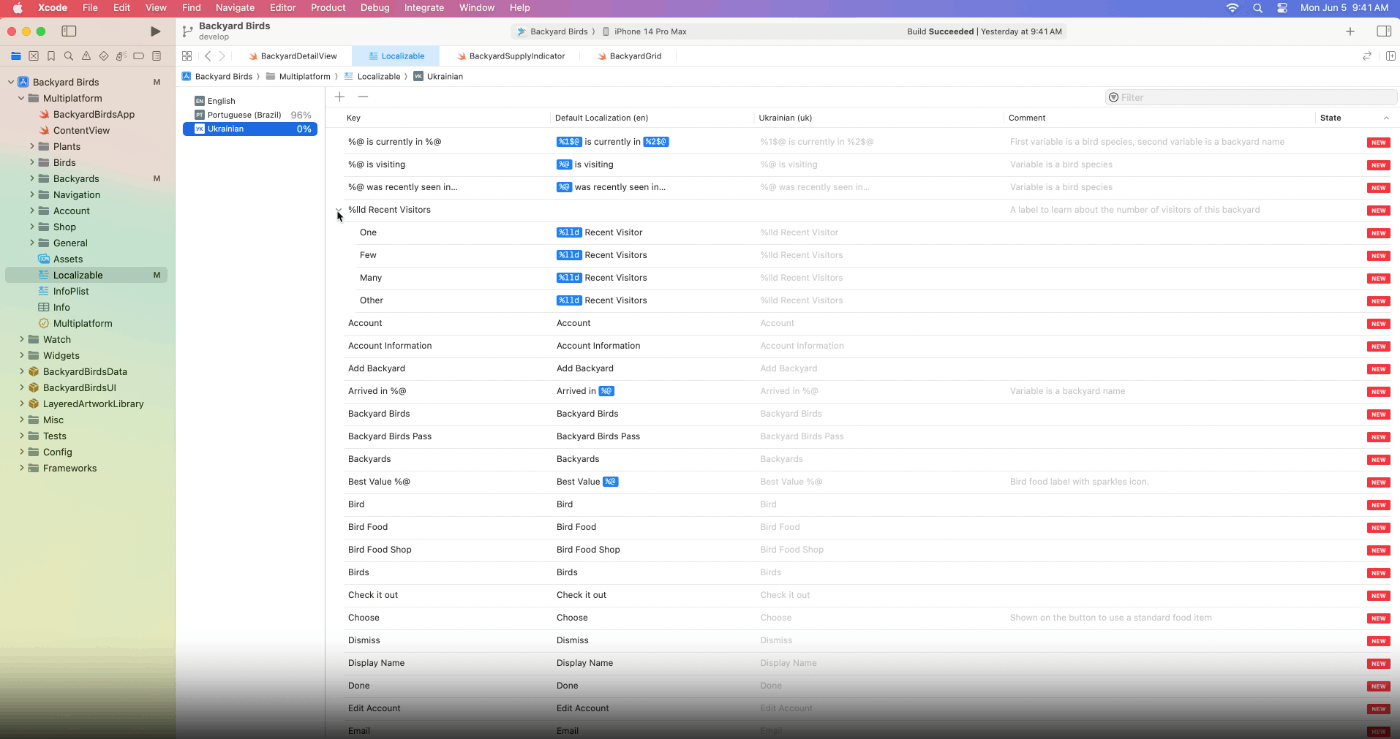Open Spotlight search in menu bar
Image resolution: width=1400 pixels, height=739 pixels.
[x=1256, y=7]
